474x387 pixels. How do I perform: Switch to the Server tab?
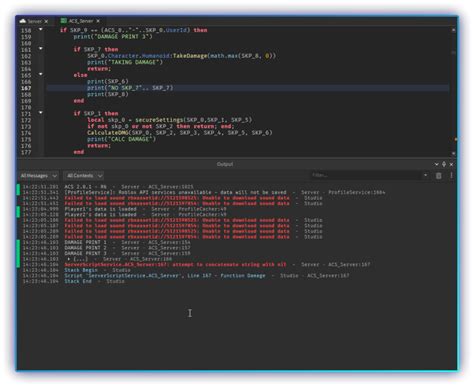[34, 21]
